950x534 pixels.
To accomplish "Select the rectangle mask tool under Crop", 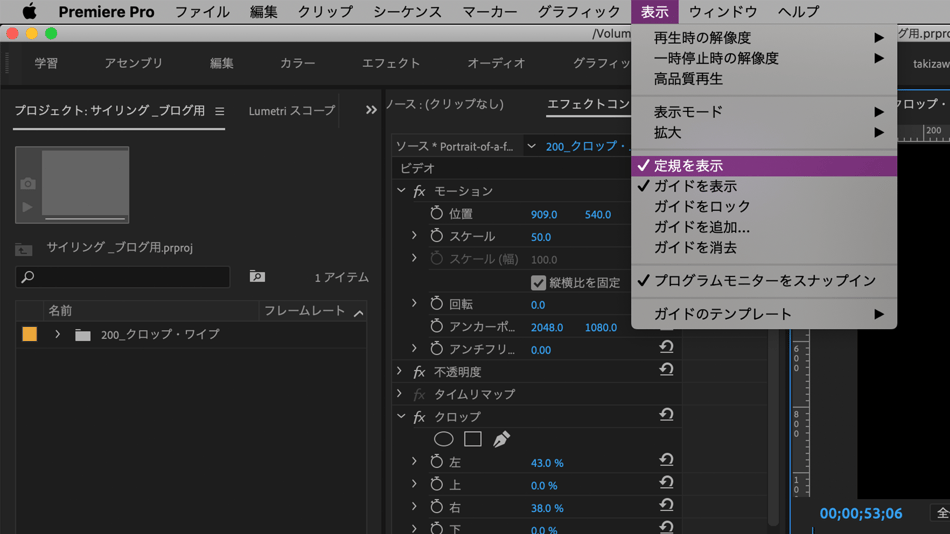I will tap(473, 439).
